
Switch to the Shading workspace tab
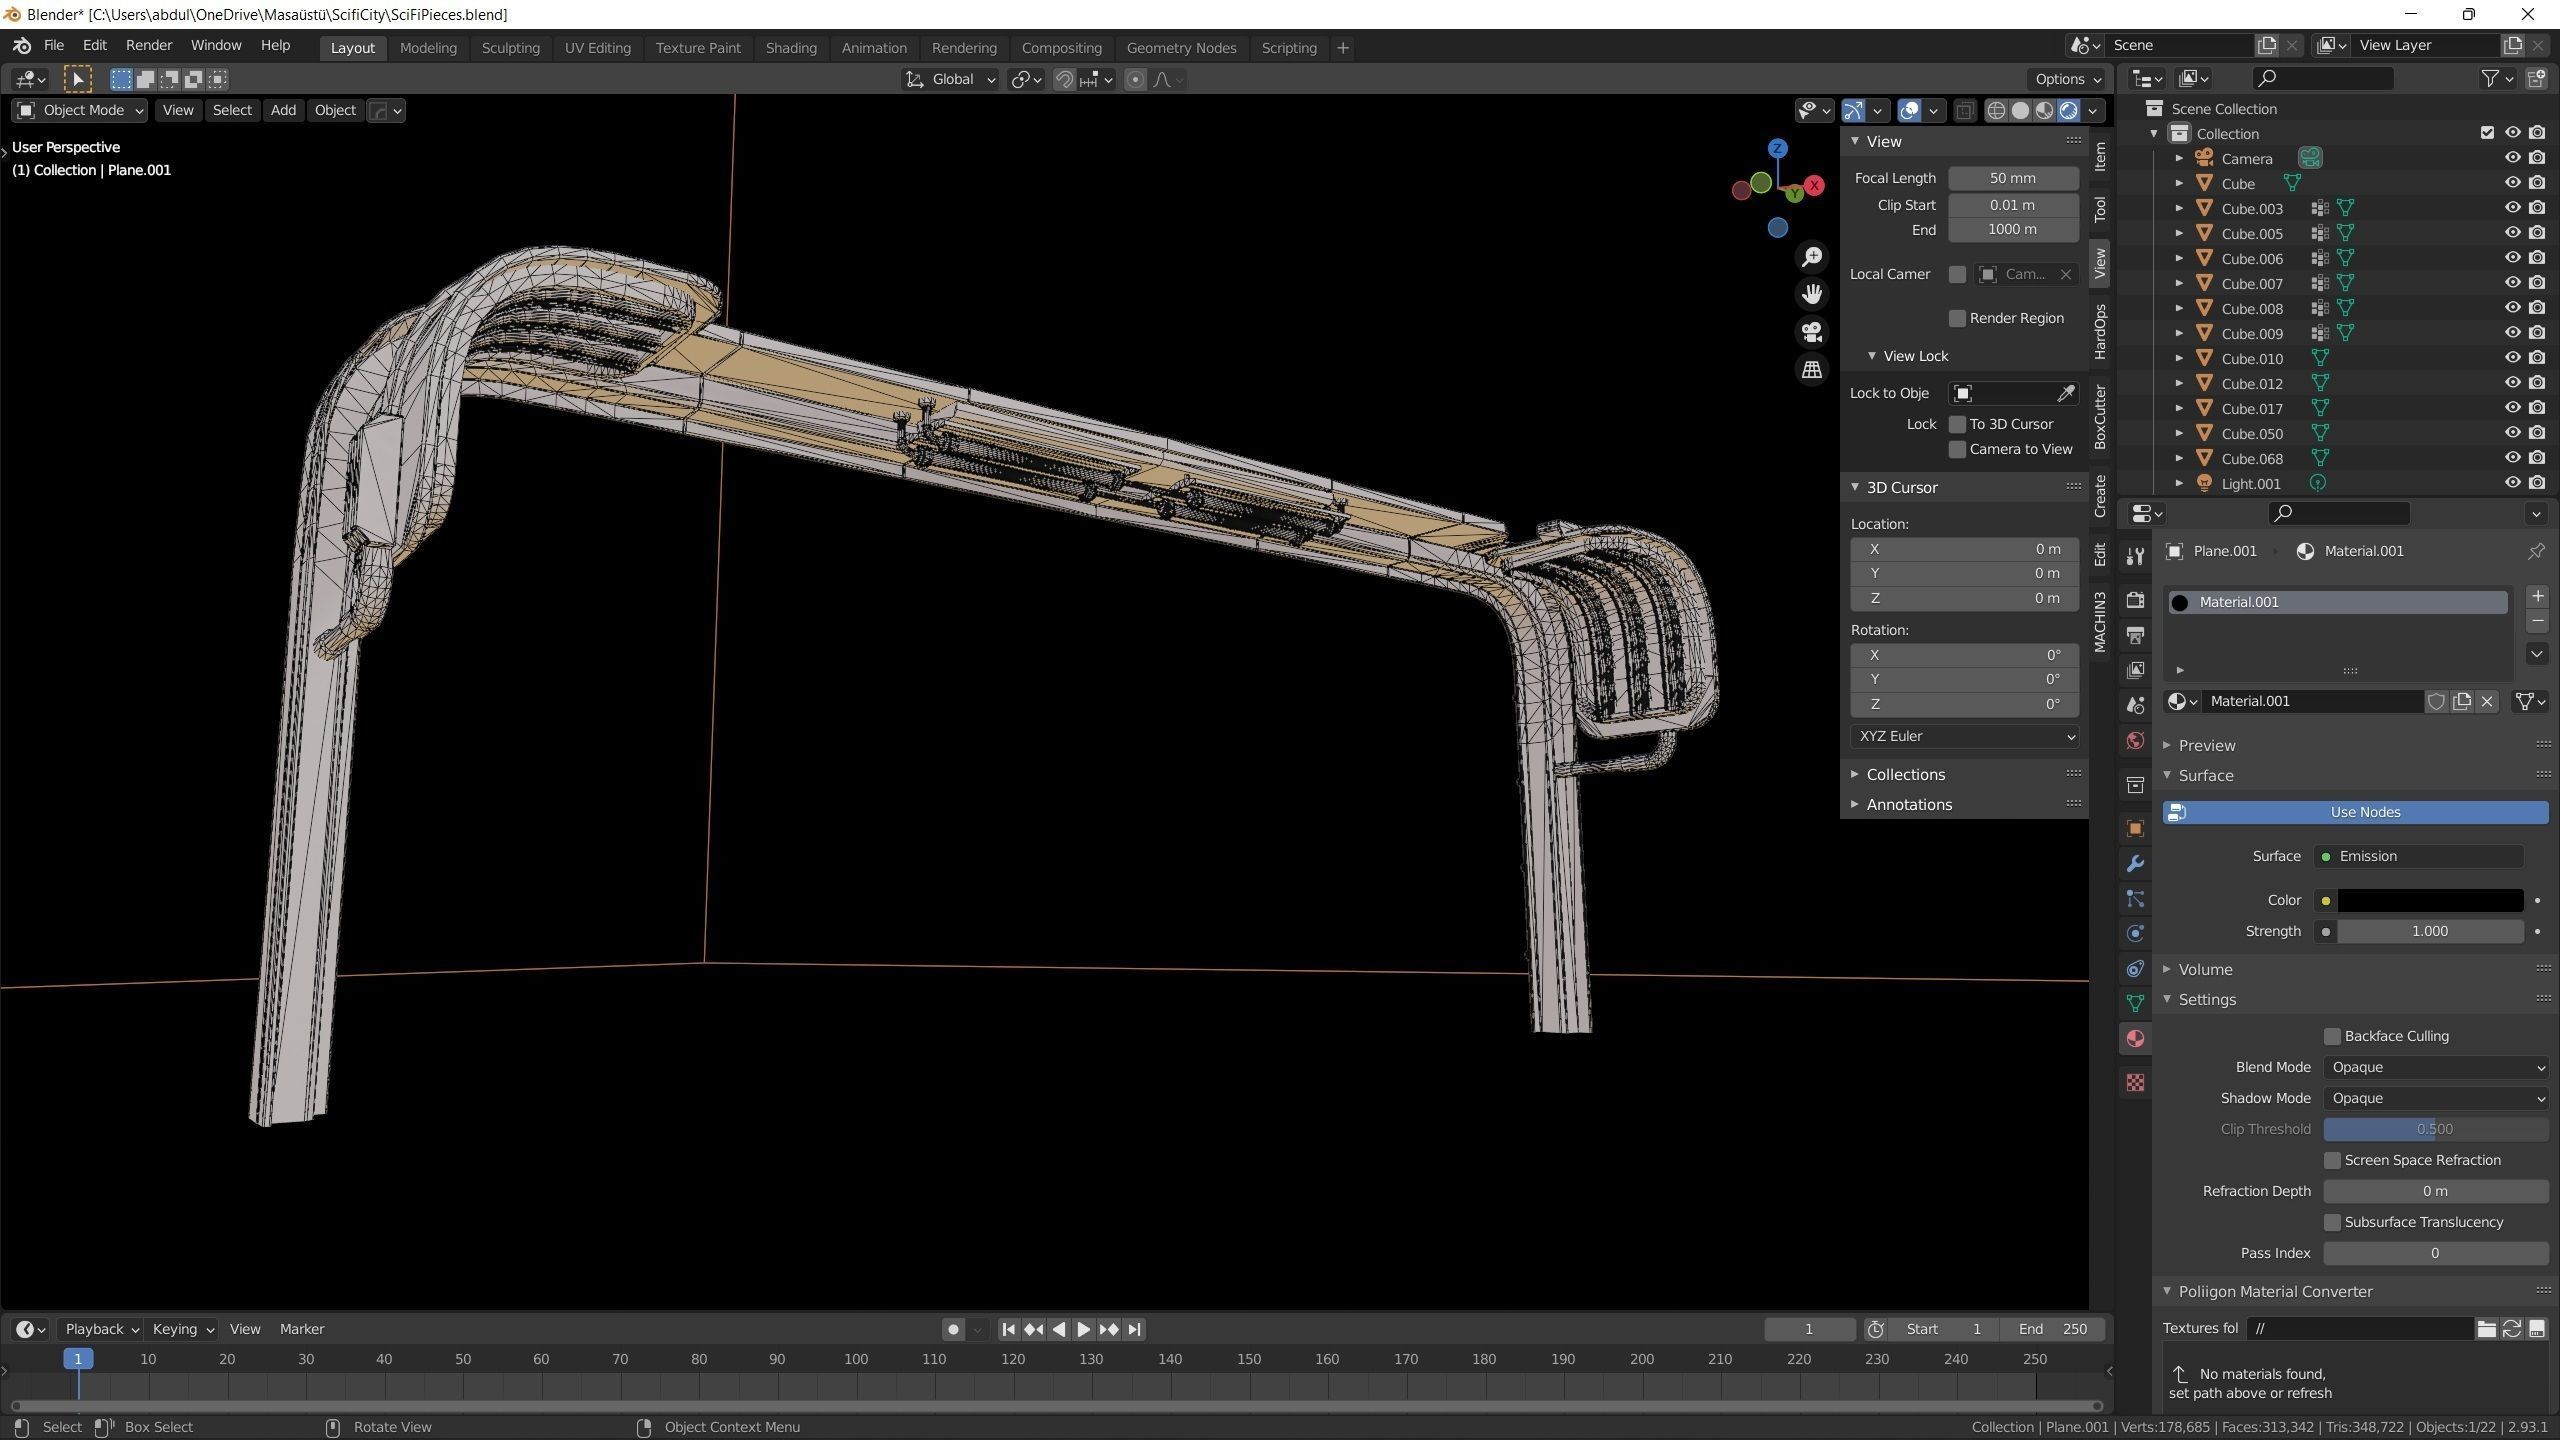point(790,47)
